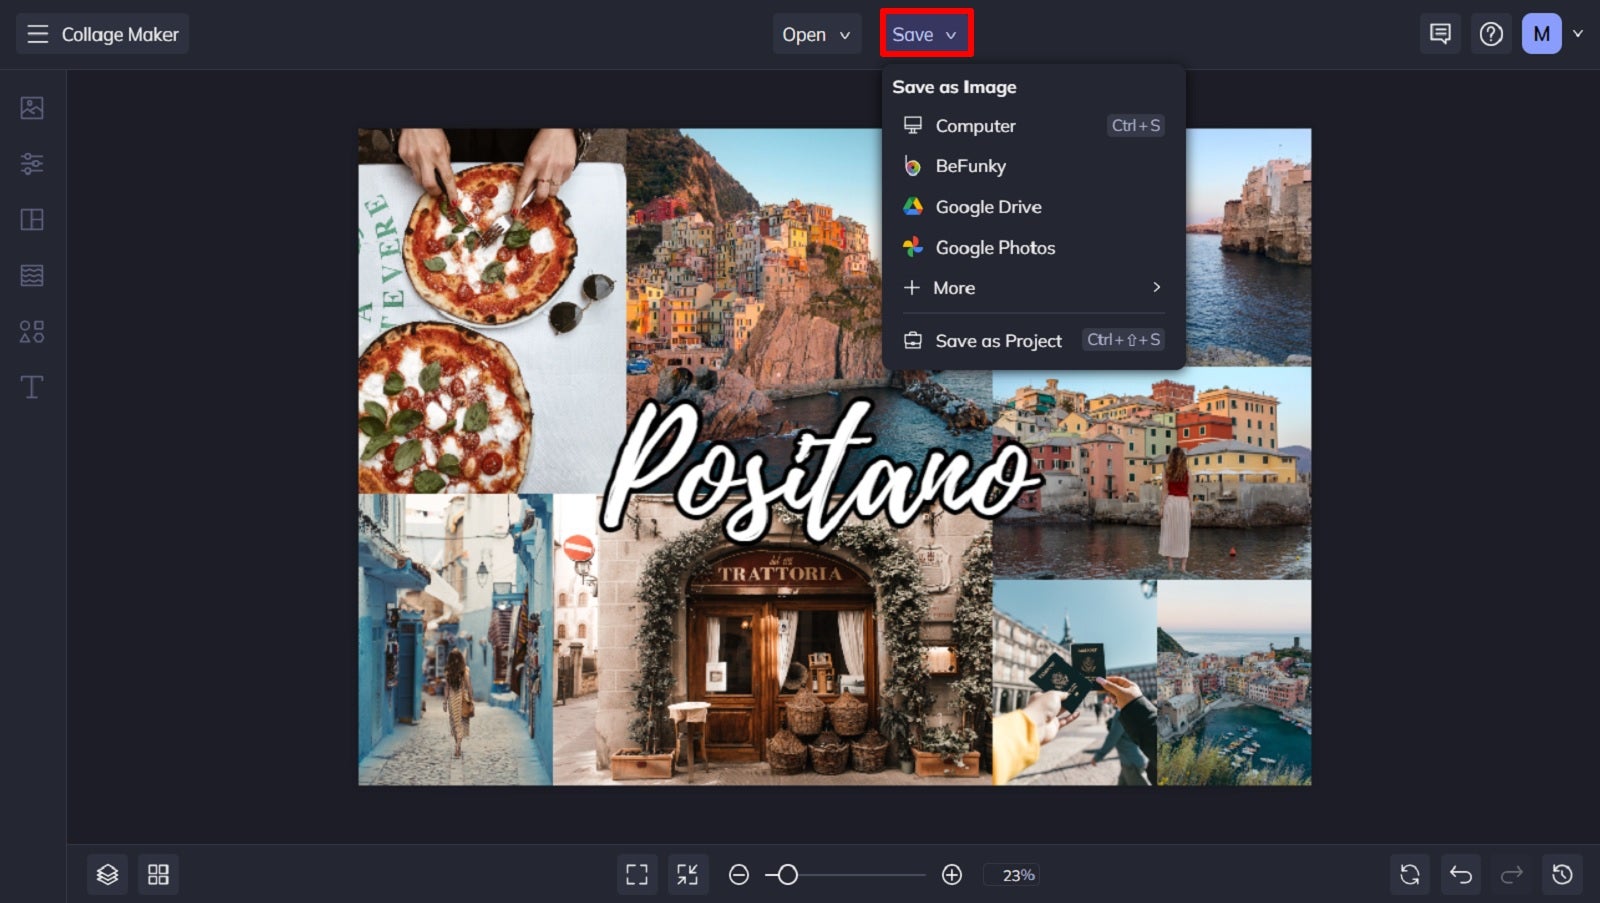
Task: Expand the More save options submenu
Action: 954,288
